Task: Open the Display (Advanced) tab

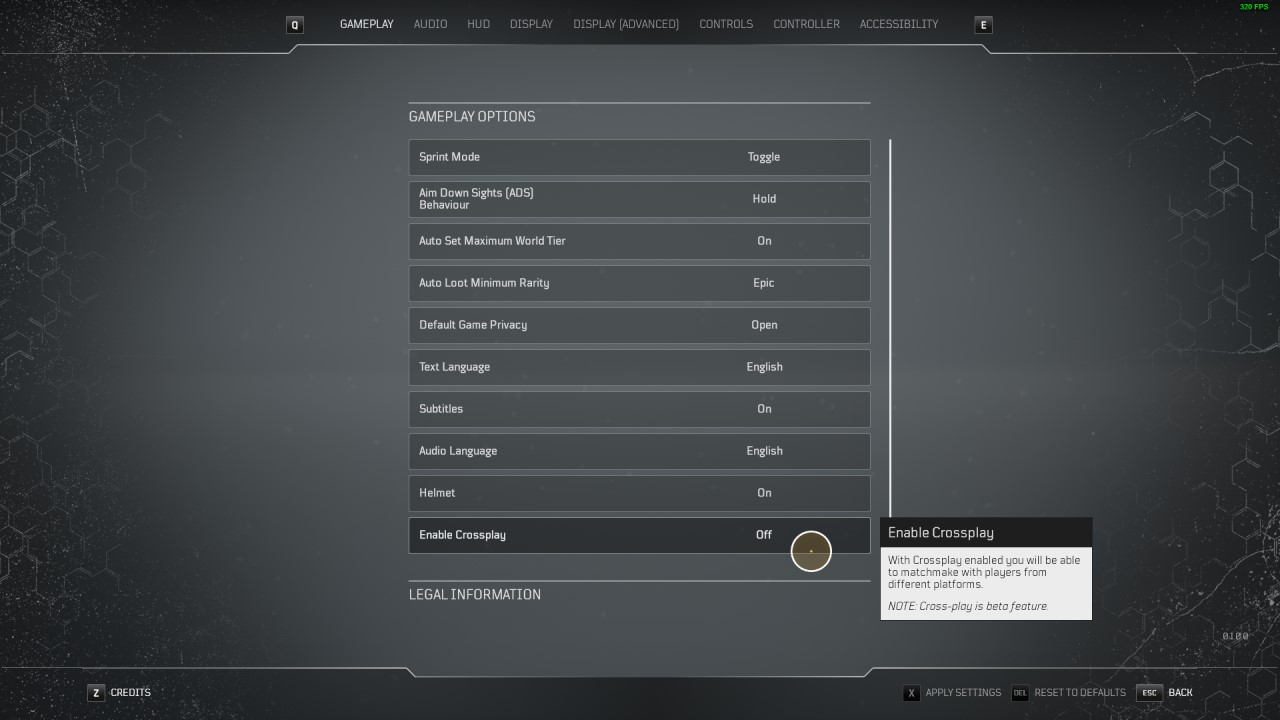Action: tap(625, 24)
